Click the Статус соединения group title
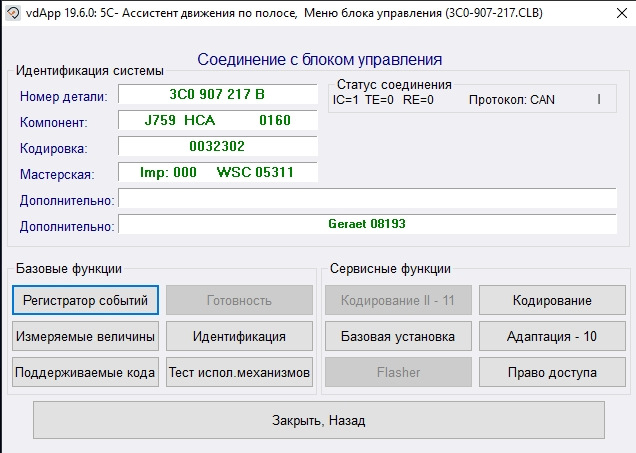636x453 pixels. click(x=394, y=84)
